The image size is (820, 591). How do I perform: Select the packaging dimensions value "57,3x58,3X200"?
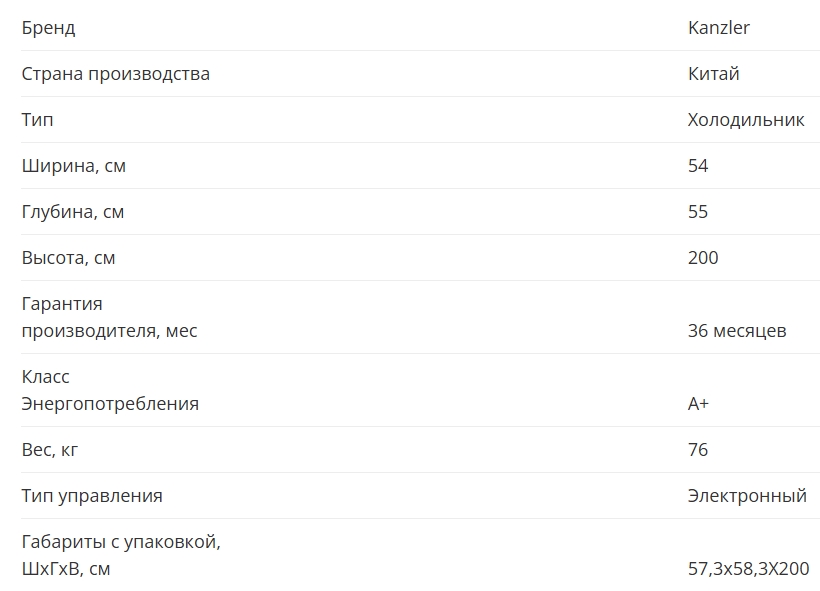point(748,569)
